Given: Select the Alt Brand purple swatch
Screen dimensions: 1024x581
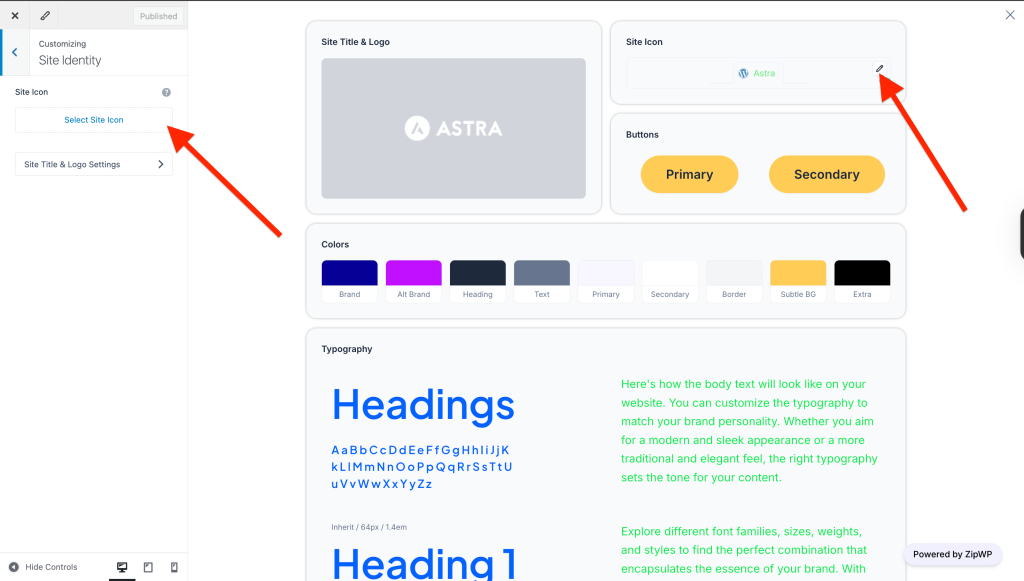Looking at the screenshot, I should [413, 274].
